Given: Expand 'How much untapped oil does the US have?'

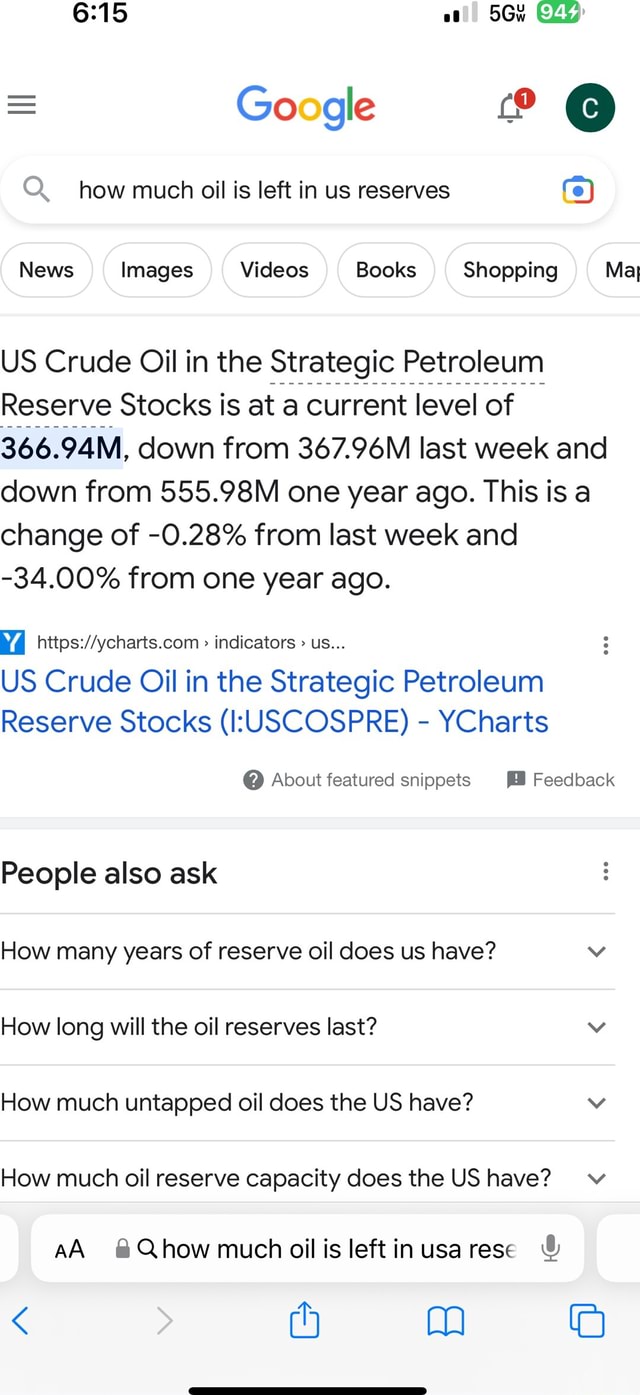Looking at the screenshot, I should click(597, 1103).
